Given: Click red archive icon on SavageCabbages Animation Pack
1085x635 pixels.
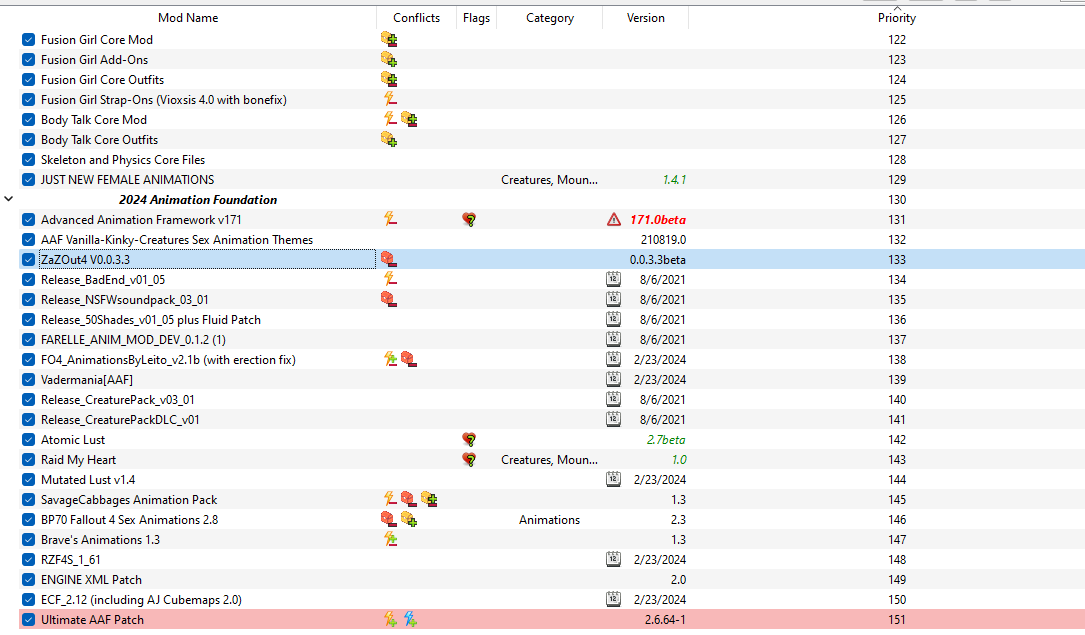Looking at the screenshot, I should pos(409,499).
